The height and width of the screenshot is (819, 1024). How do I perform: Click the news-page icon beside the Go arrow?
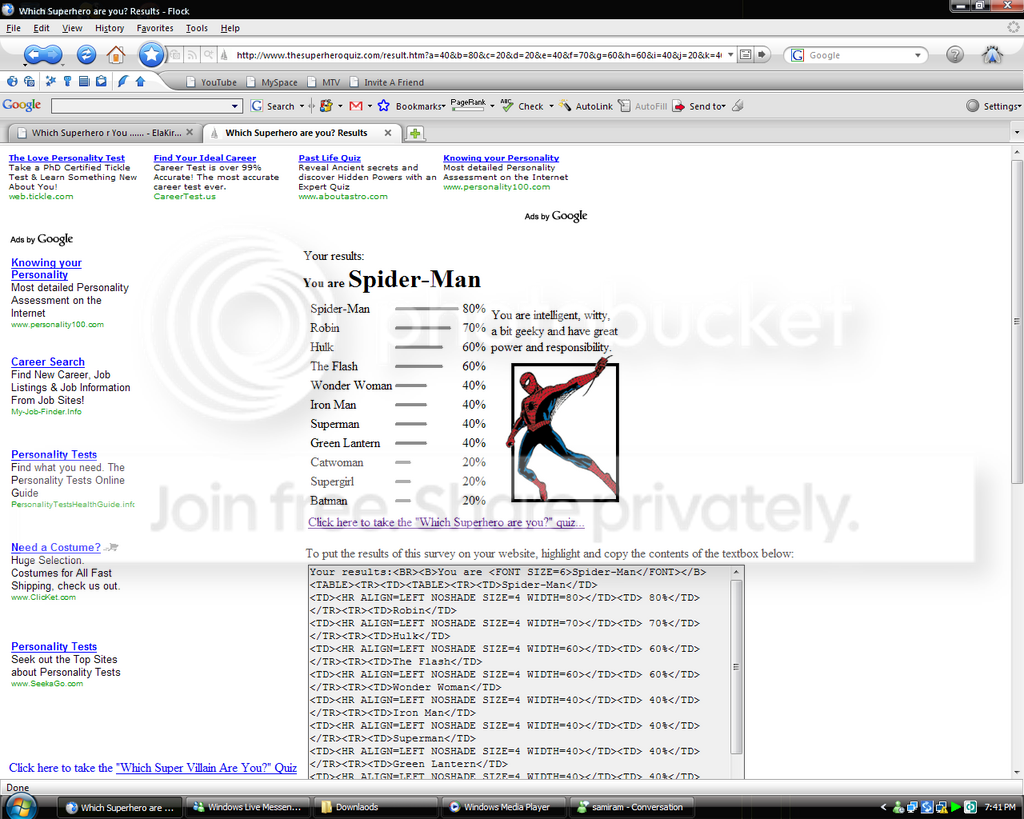click(x=746, y=55)
